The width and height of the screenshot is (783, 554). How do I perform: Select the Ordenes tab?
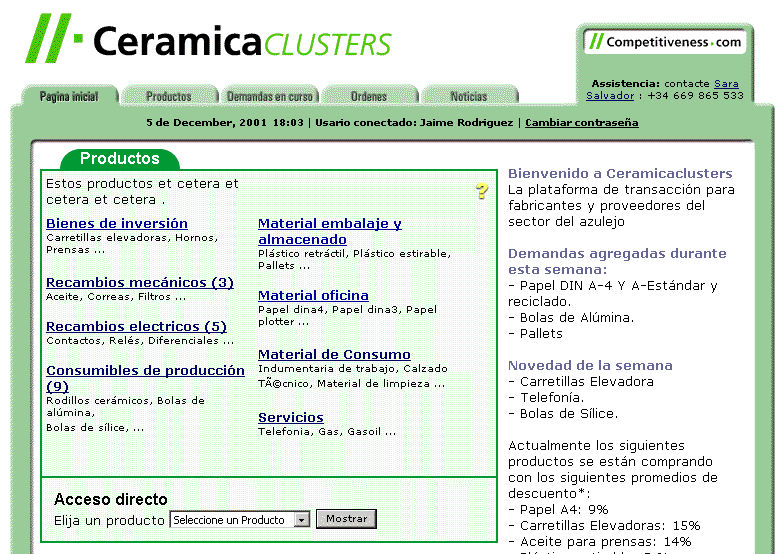[x=368, y=96]
